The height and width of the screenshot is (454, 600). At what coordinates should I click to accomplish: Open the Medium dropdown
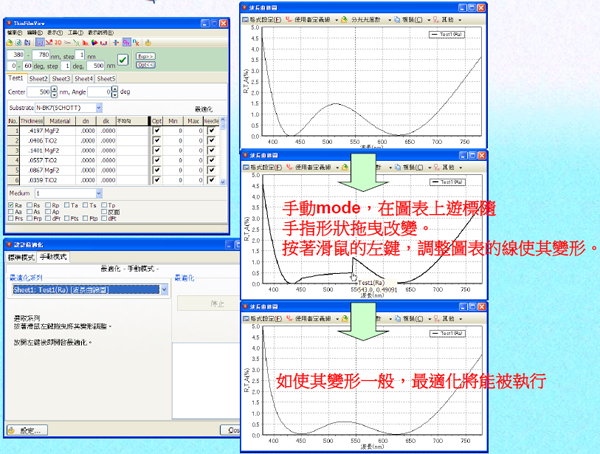[99, 193]
